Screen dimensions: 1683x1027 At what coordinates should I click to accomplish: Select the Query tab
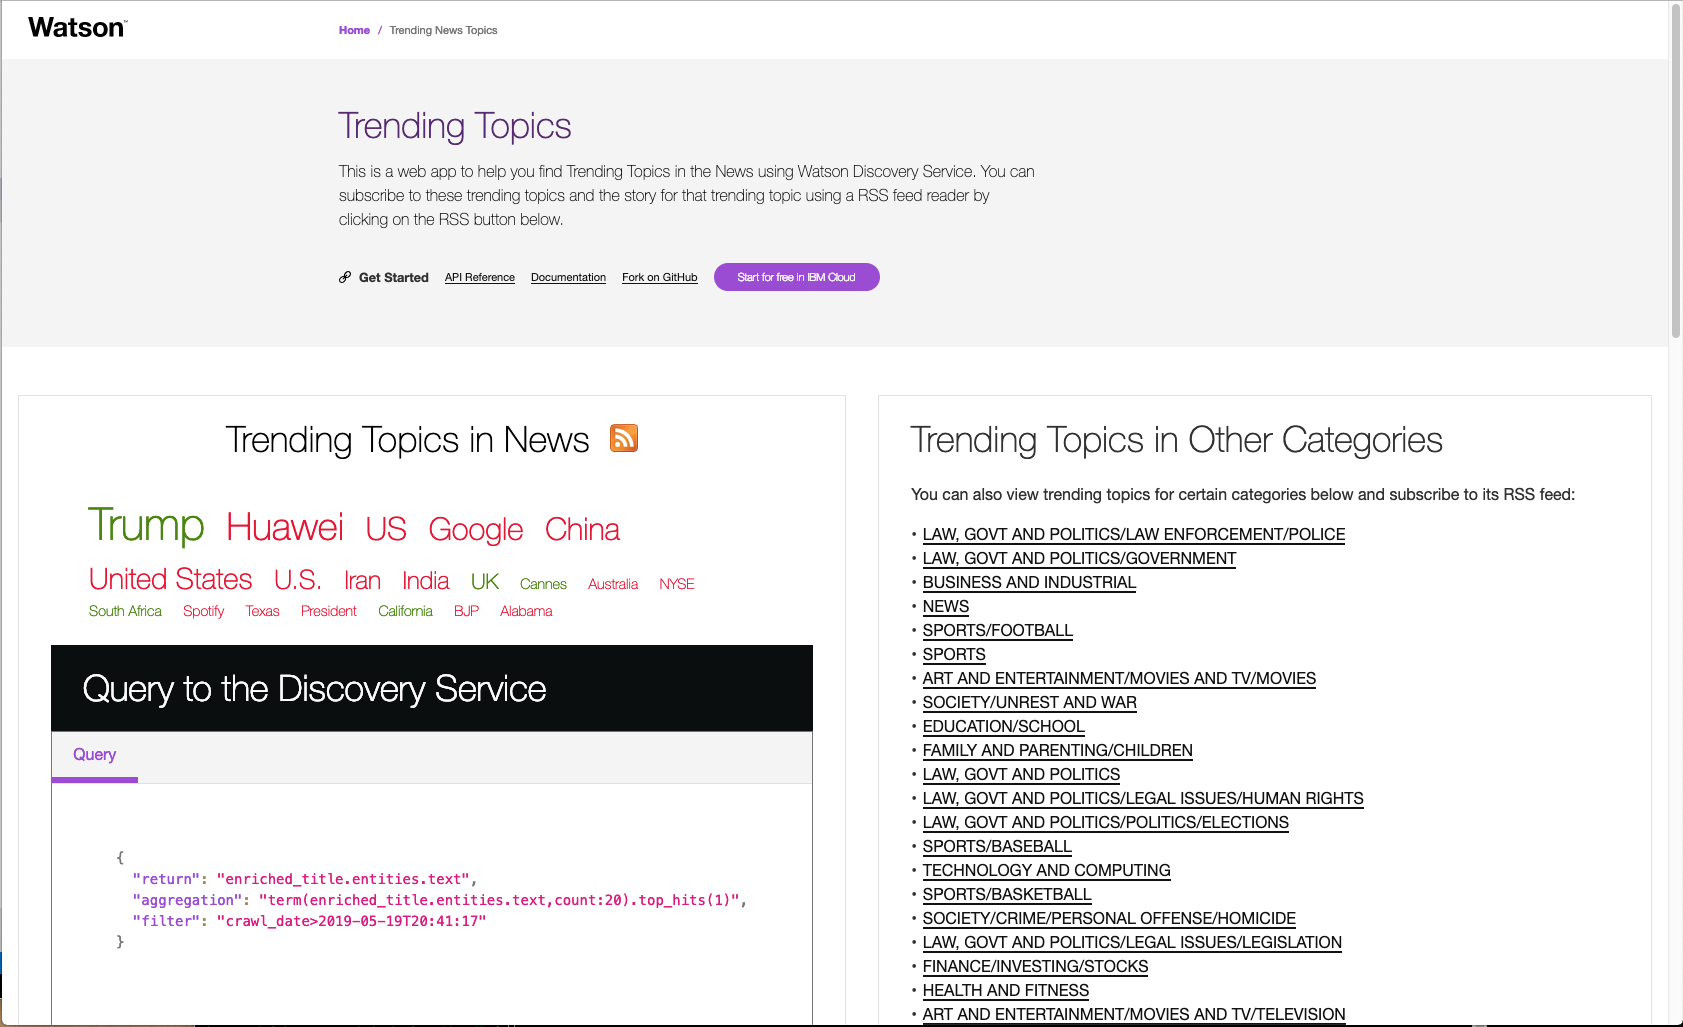[x=95, y=756]
